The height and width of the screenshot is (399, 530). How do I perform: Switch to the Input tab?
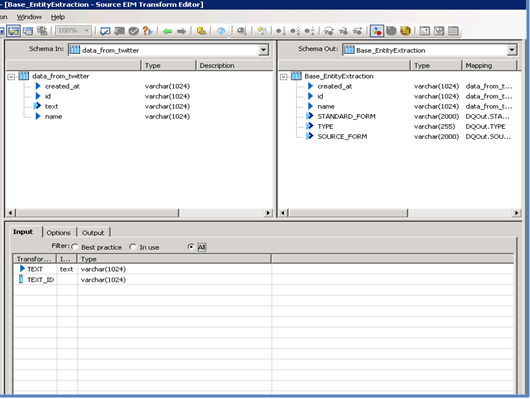tap(23, 232)
